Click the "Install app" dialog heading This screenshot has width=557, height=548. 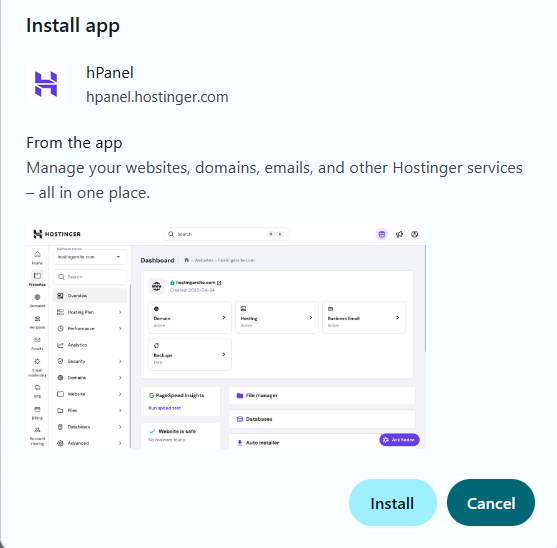[73, 26]
